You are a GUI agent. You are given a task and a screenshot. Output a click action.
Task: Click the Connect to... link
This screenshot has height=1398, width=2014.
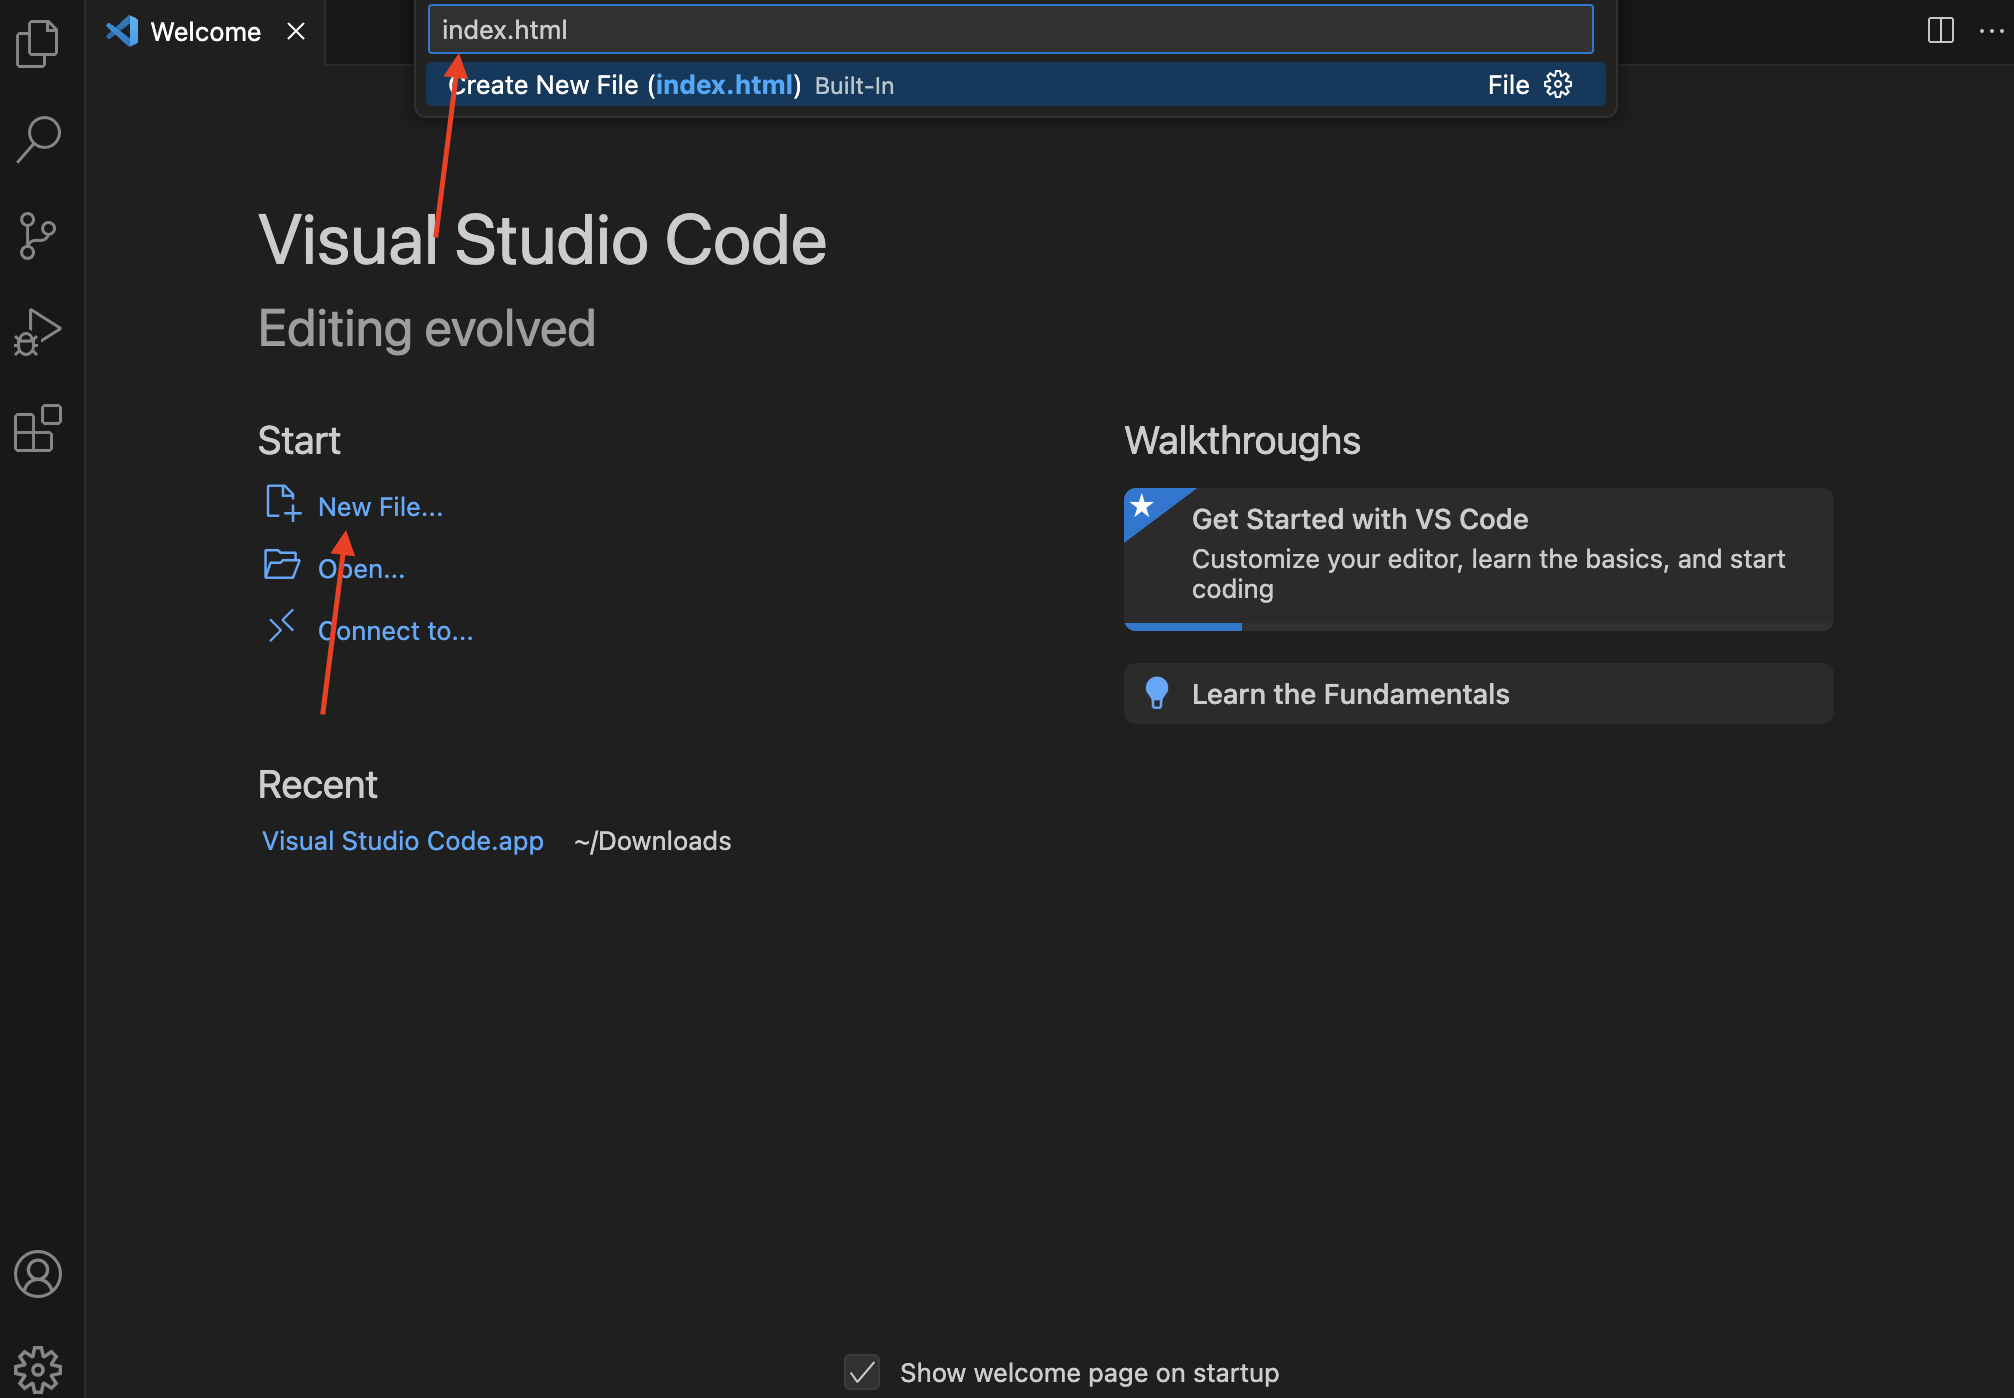click(x=396, y=631)
